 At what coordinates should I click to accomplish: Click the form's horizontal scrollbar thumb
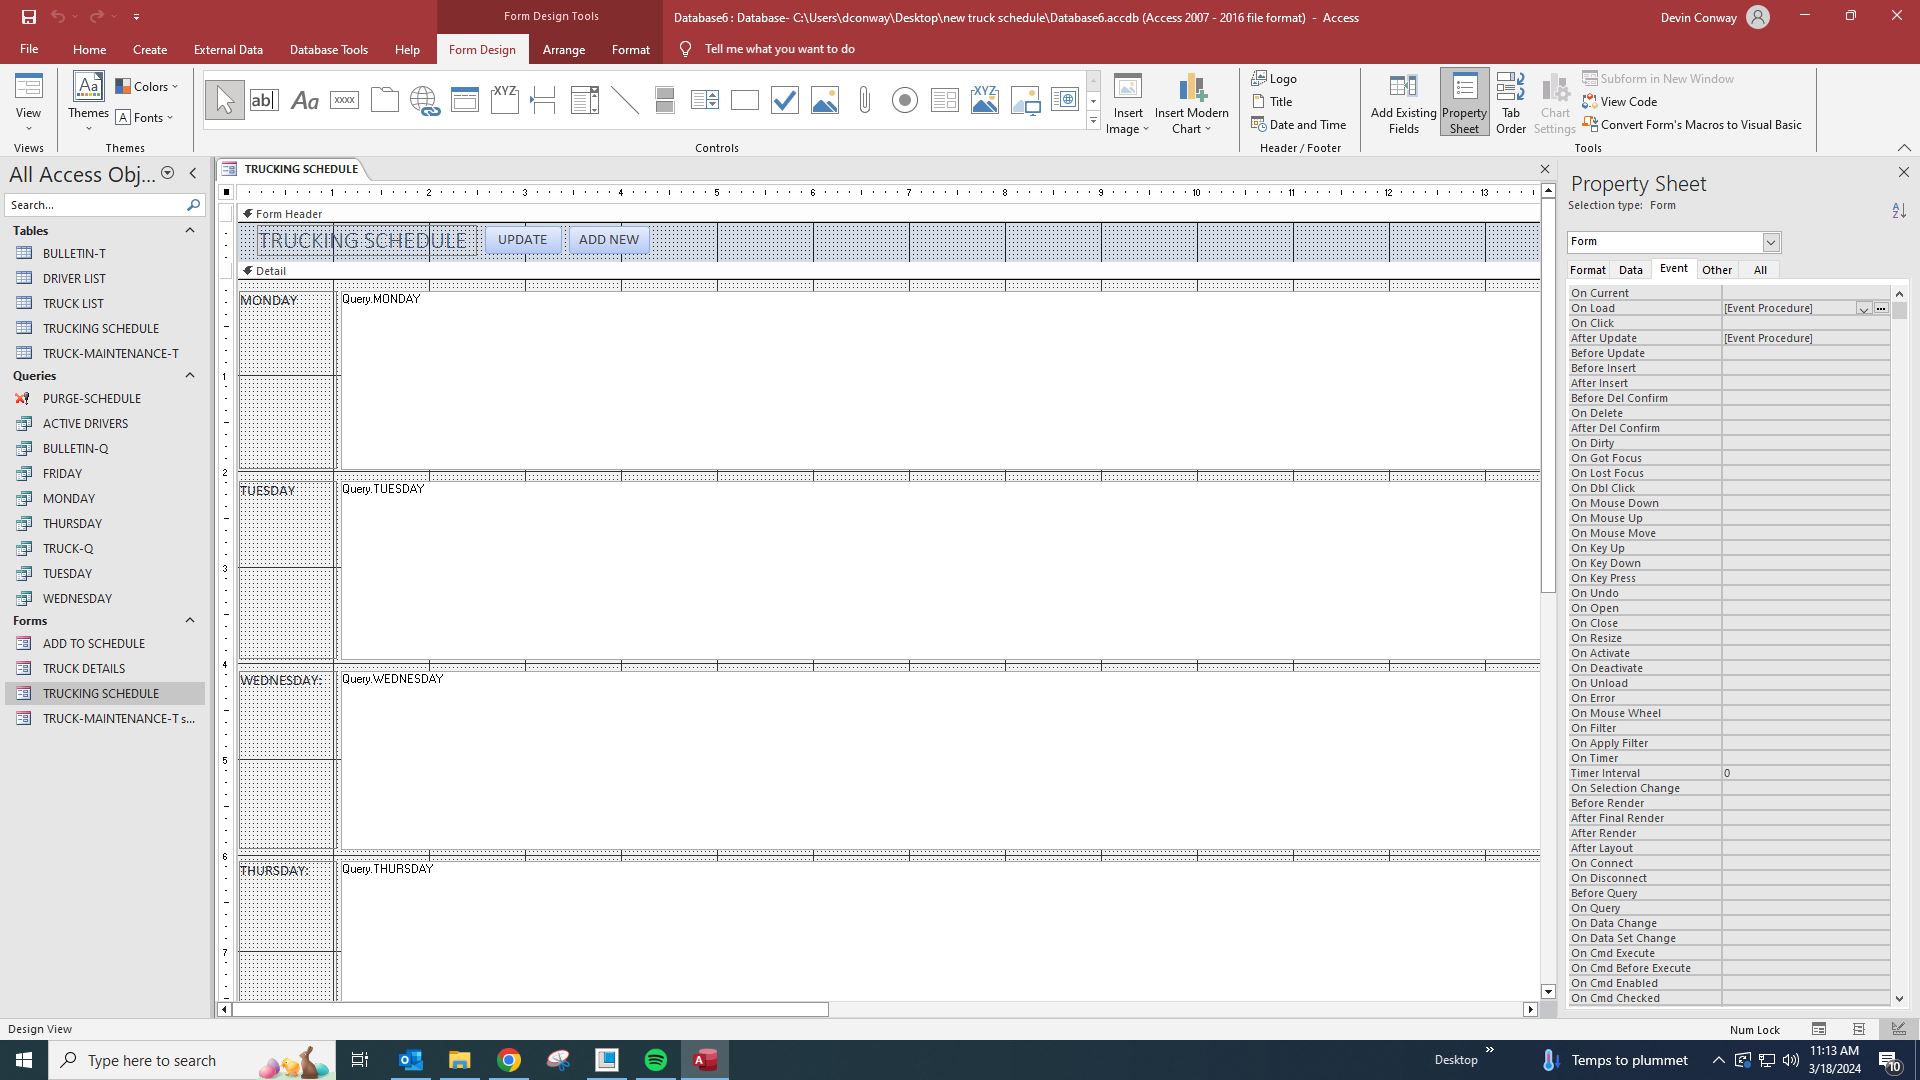point(530,1010)
